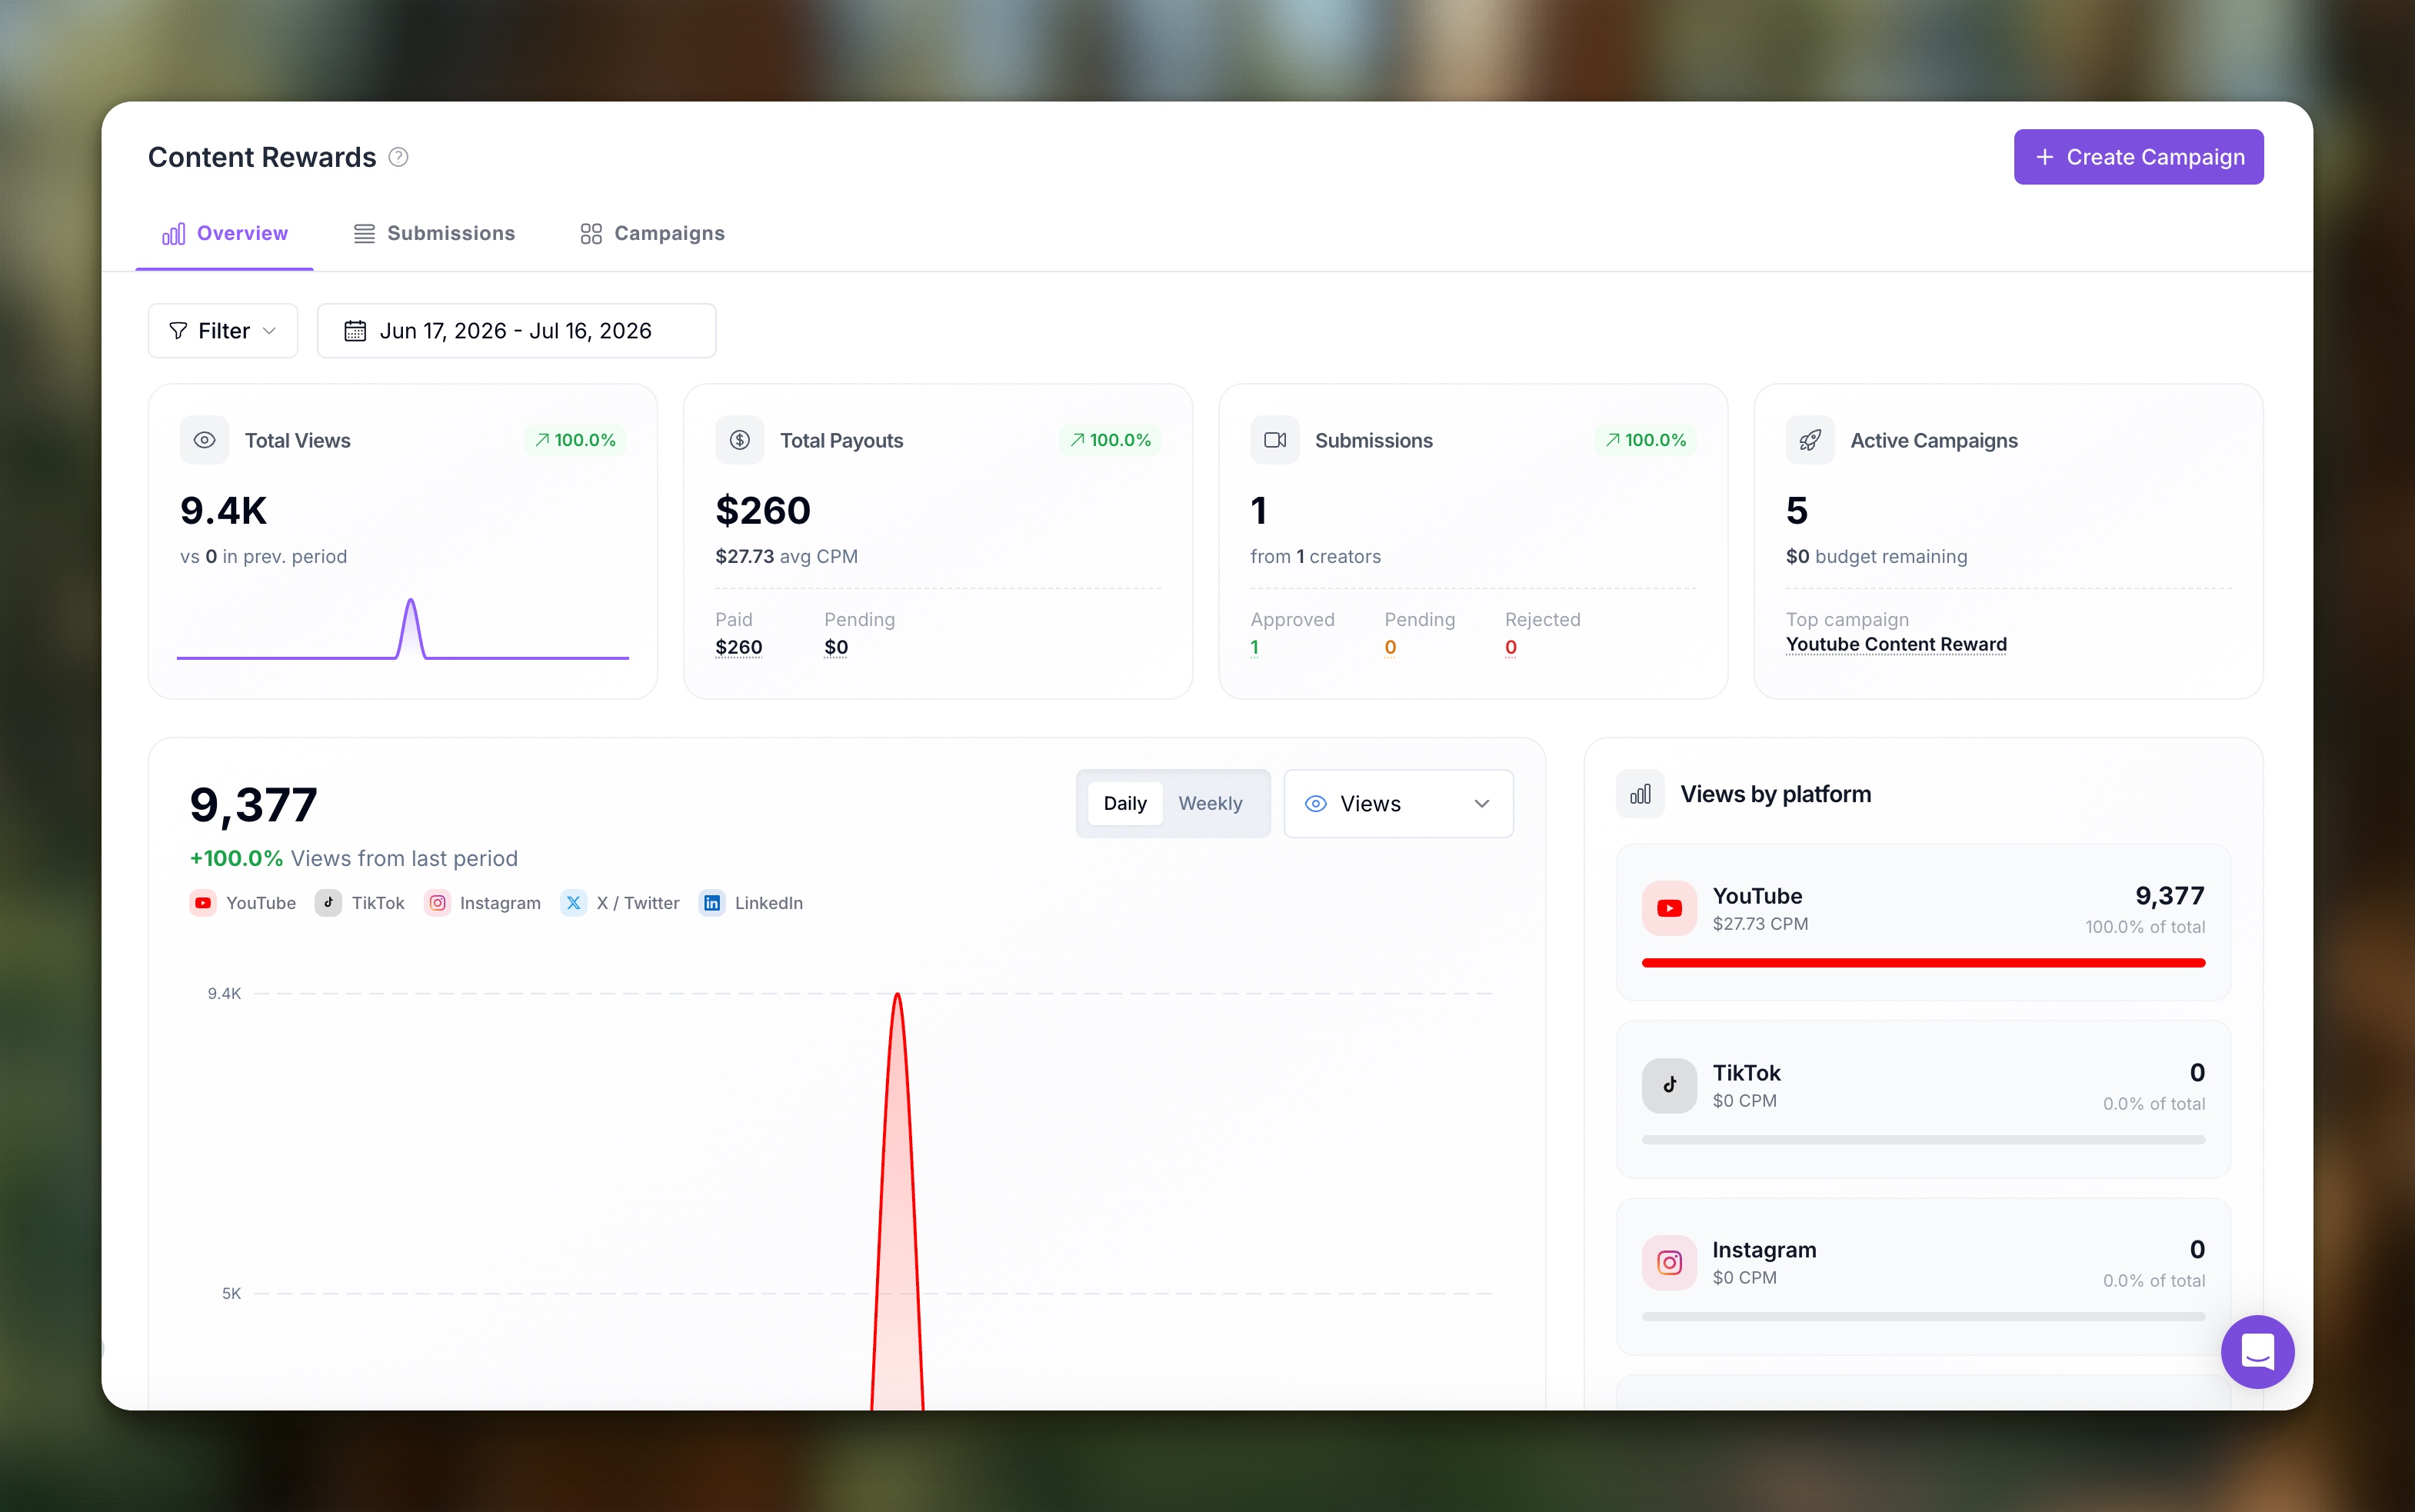This screenshot has width=2415, height=1512.
Task: Open the Filter dropdown
Action: tap(223, 330)
